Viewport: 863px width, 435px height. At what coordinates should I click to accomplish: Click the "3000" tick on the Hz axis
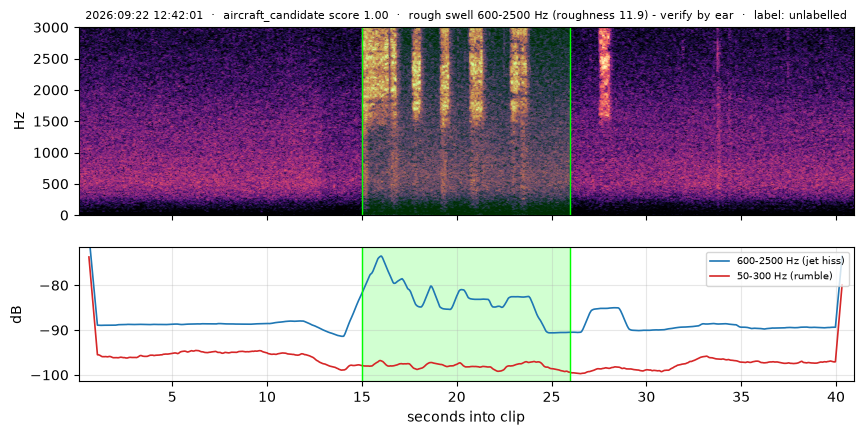click(x=53, y=28)
